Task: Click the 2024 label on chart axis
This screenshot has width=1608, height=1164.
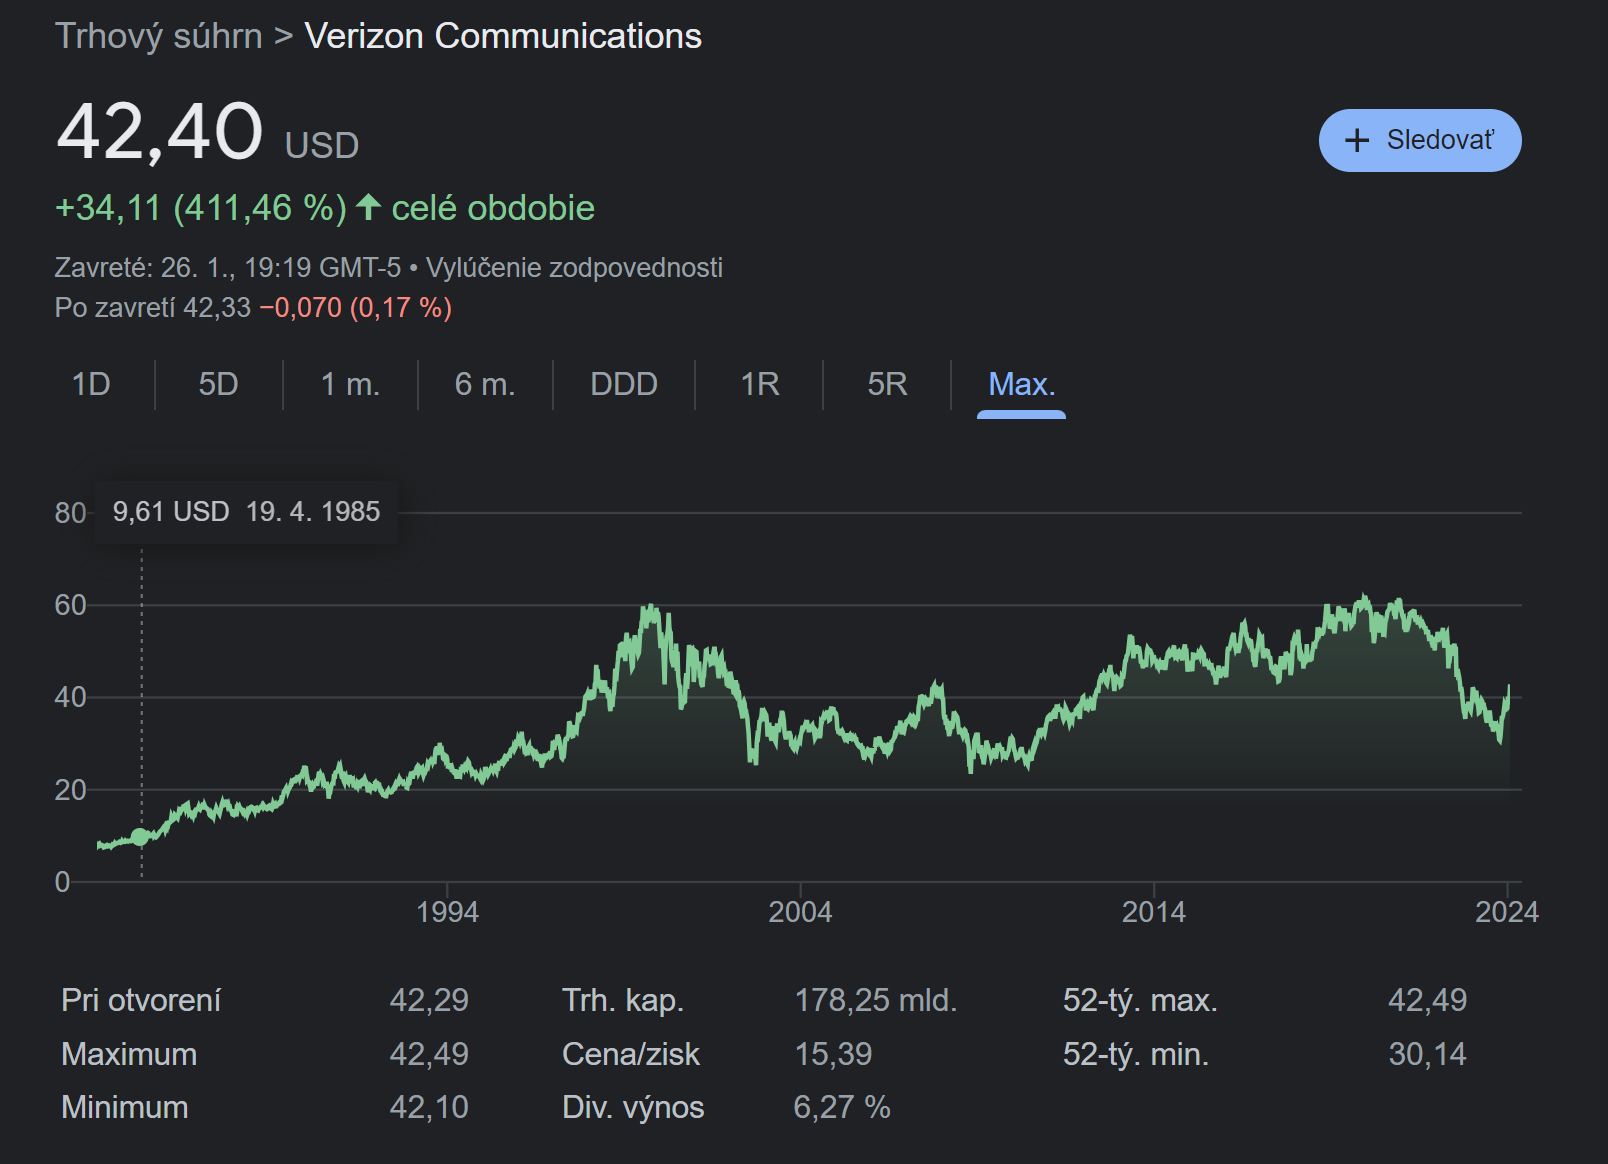Action: click(1506, 912)
